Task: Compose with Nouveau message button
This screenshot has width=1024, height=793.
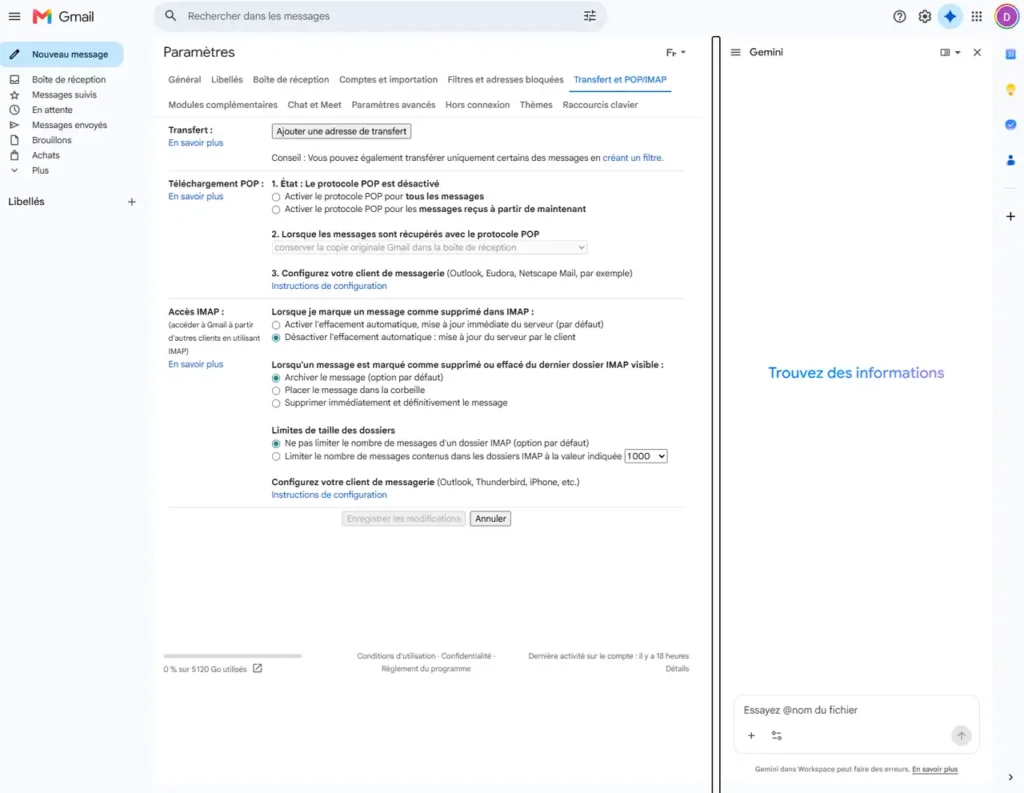Action: click(62, 54)
